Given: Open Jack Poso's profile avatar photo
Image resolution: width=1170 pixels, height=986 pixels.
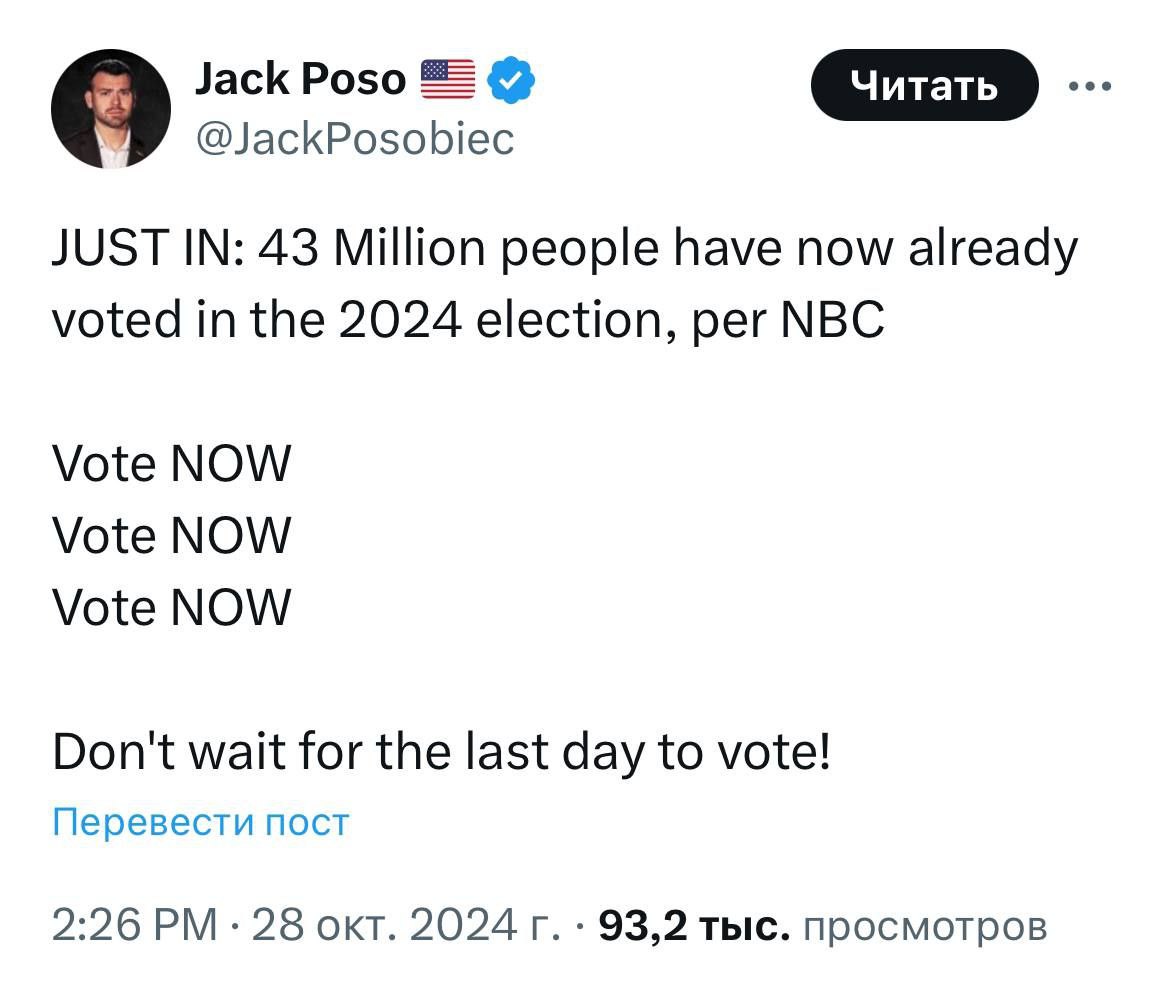Looking at the screenshot, I should coord(111,109).
